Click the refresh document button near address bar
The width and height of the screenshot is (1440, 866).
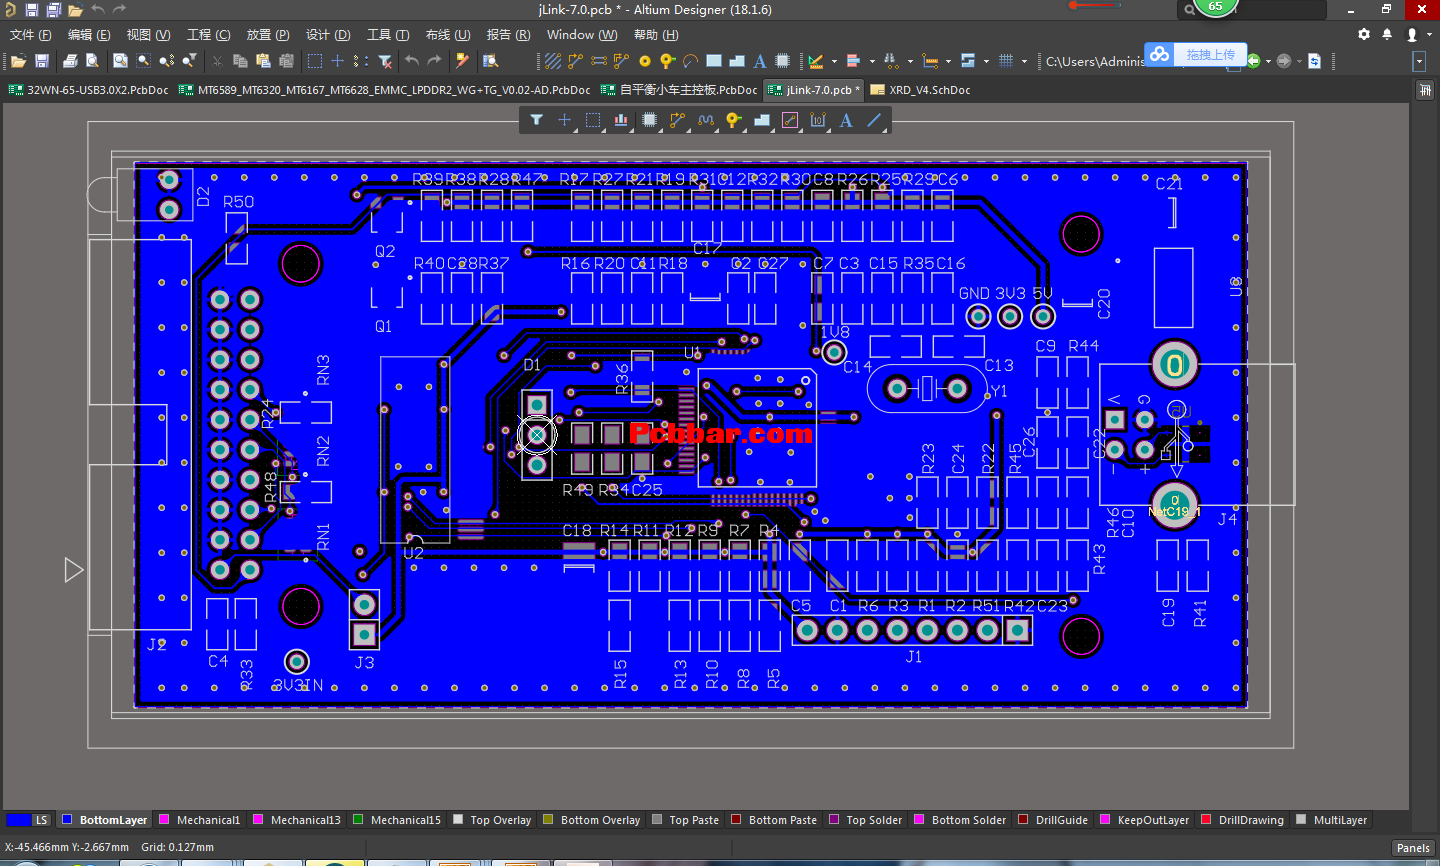coord(1314,61)
